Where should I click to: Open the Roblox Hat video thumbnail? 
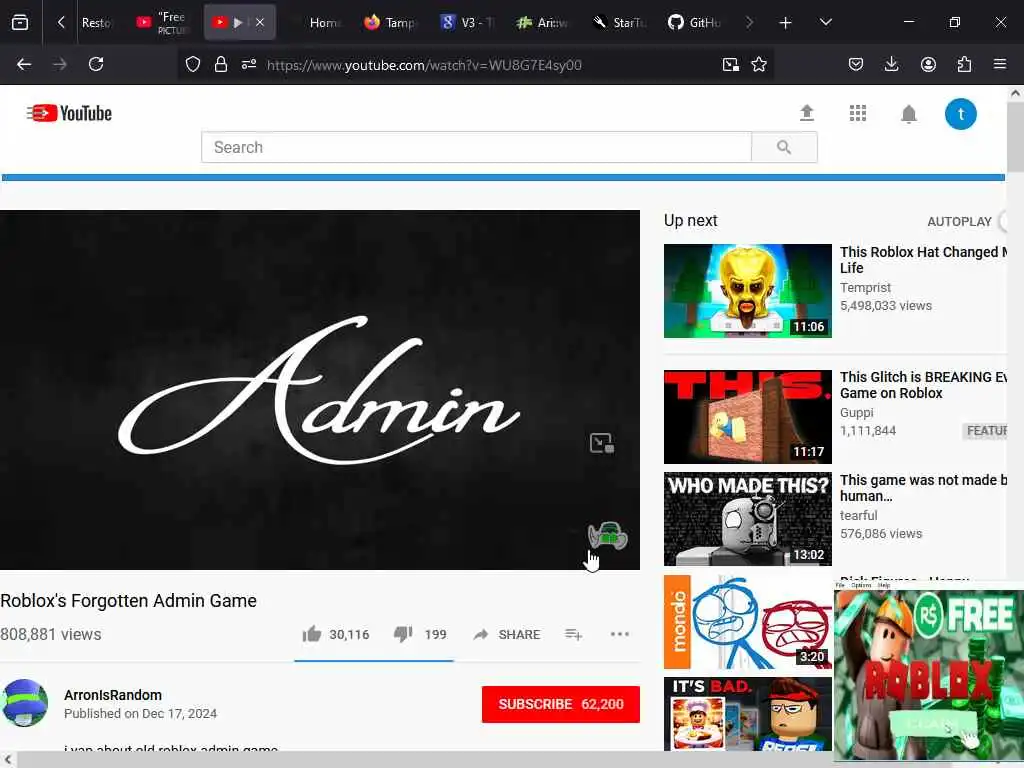pyautogui.click(x=748, y=291)
